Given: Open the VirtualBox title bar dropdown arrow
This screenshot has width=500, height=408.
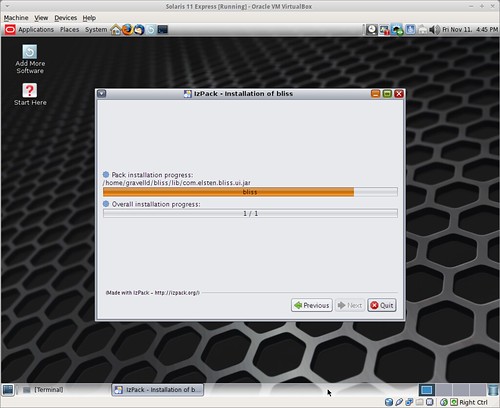Looking at the screenshot, I should tap(7, 6).
